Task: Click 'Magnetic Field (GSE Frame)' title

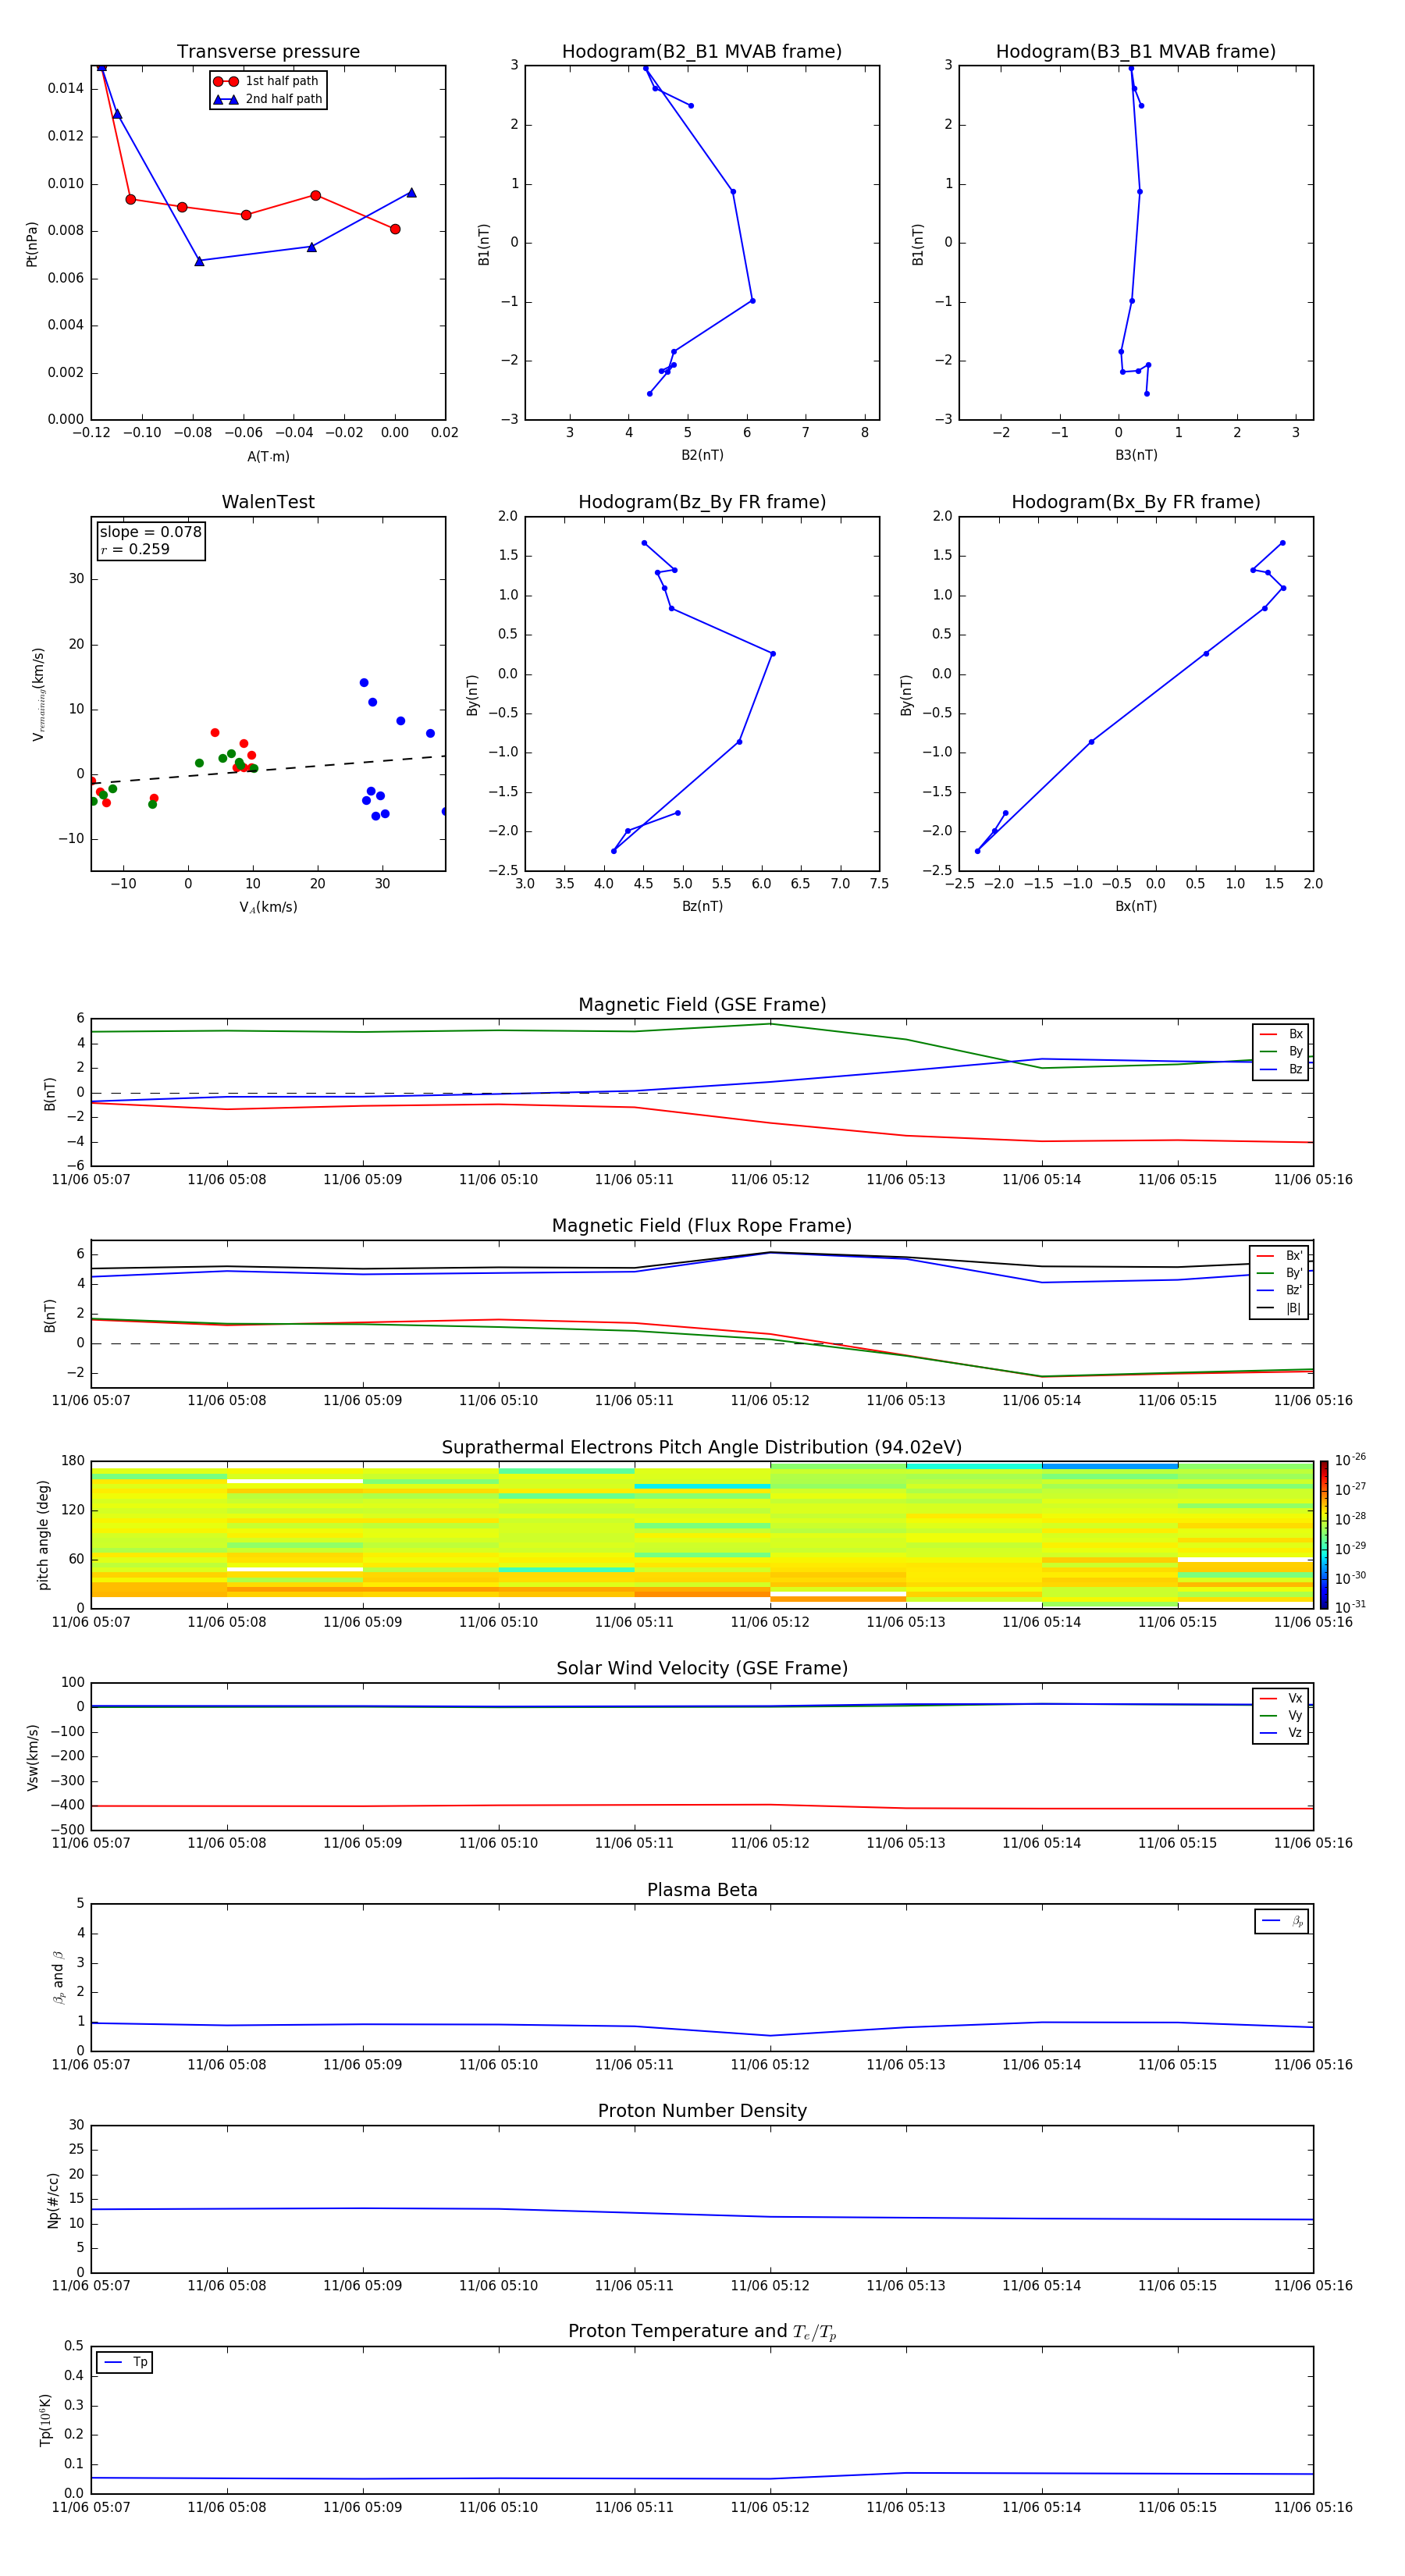Action: [701, 1005]
